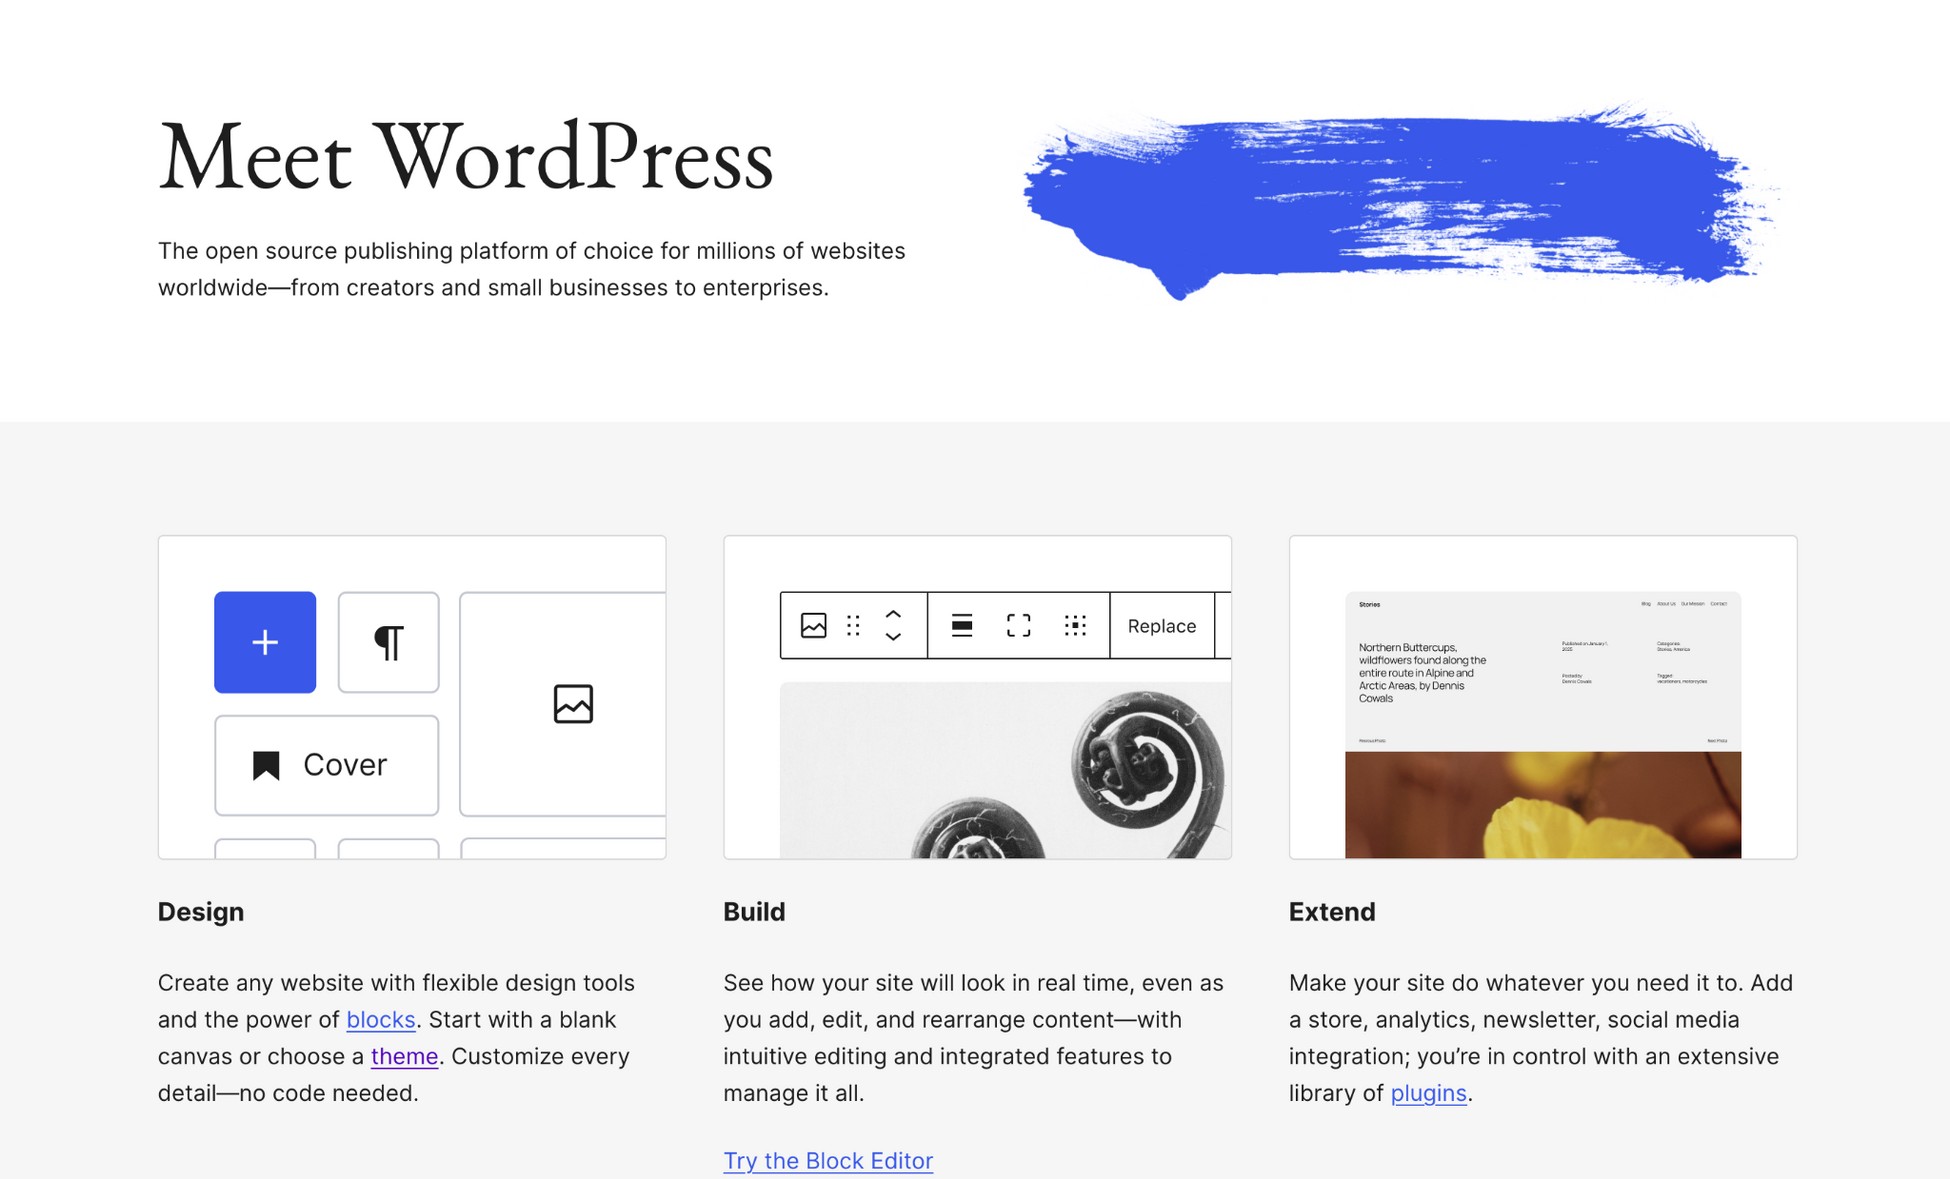Click the move down chevron arrow

[x=893, y=637]
